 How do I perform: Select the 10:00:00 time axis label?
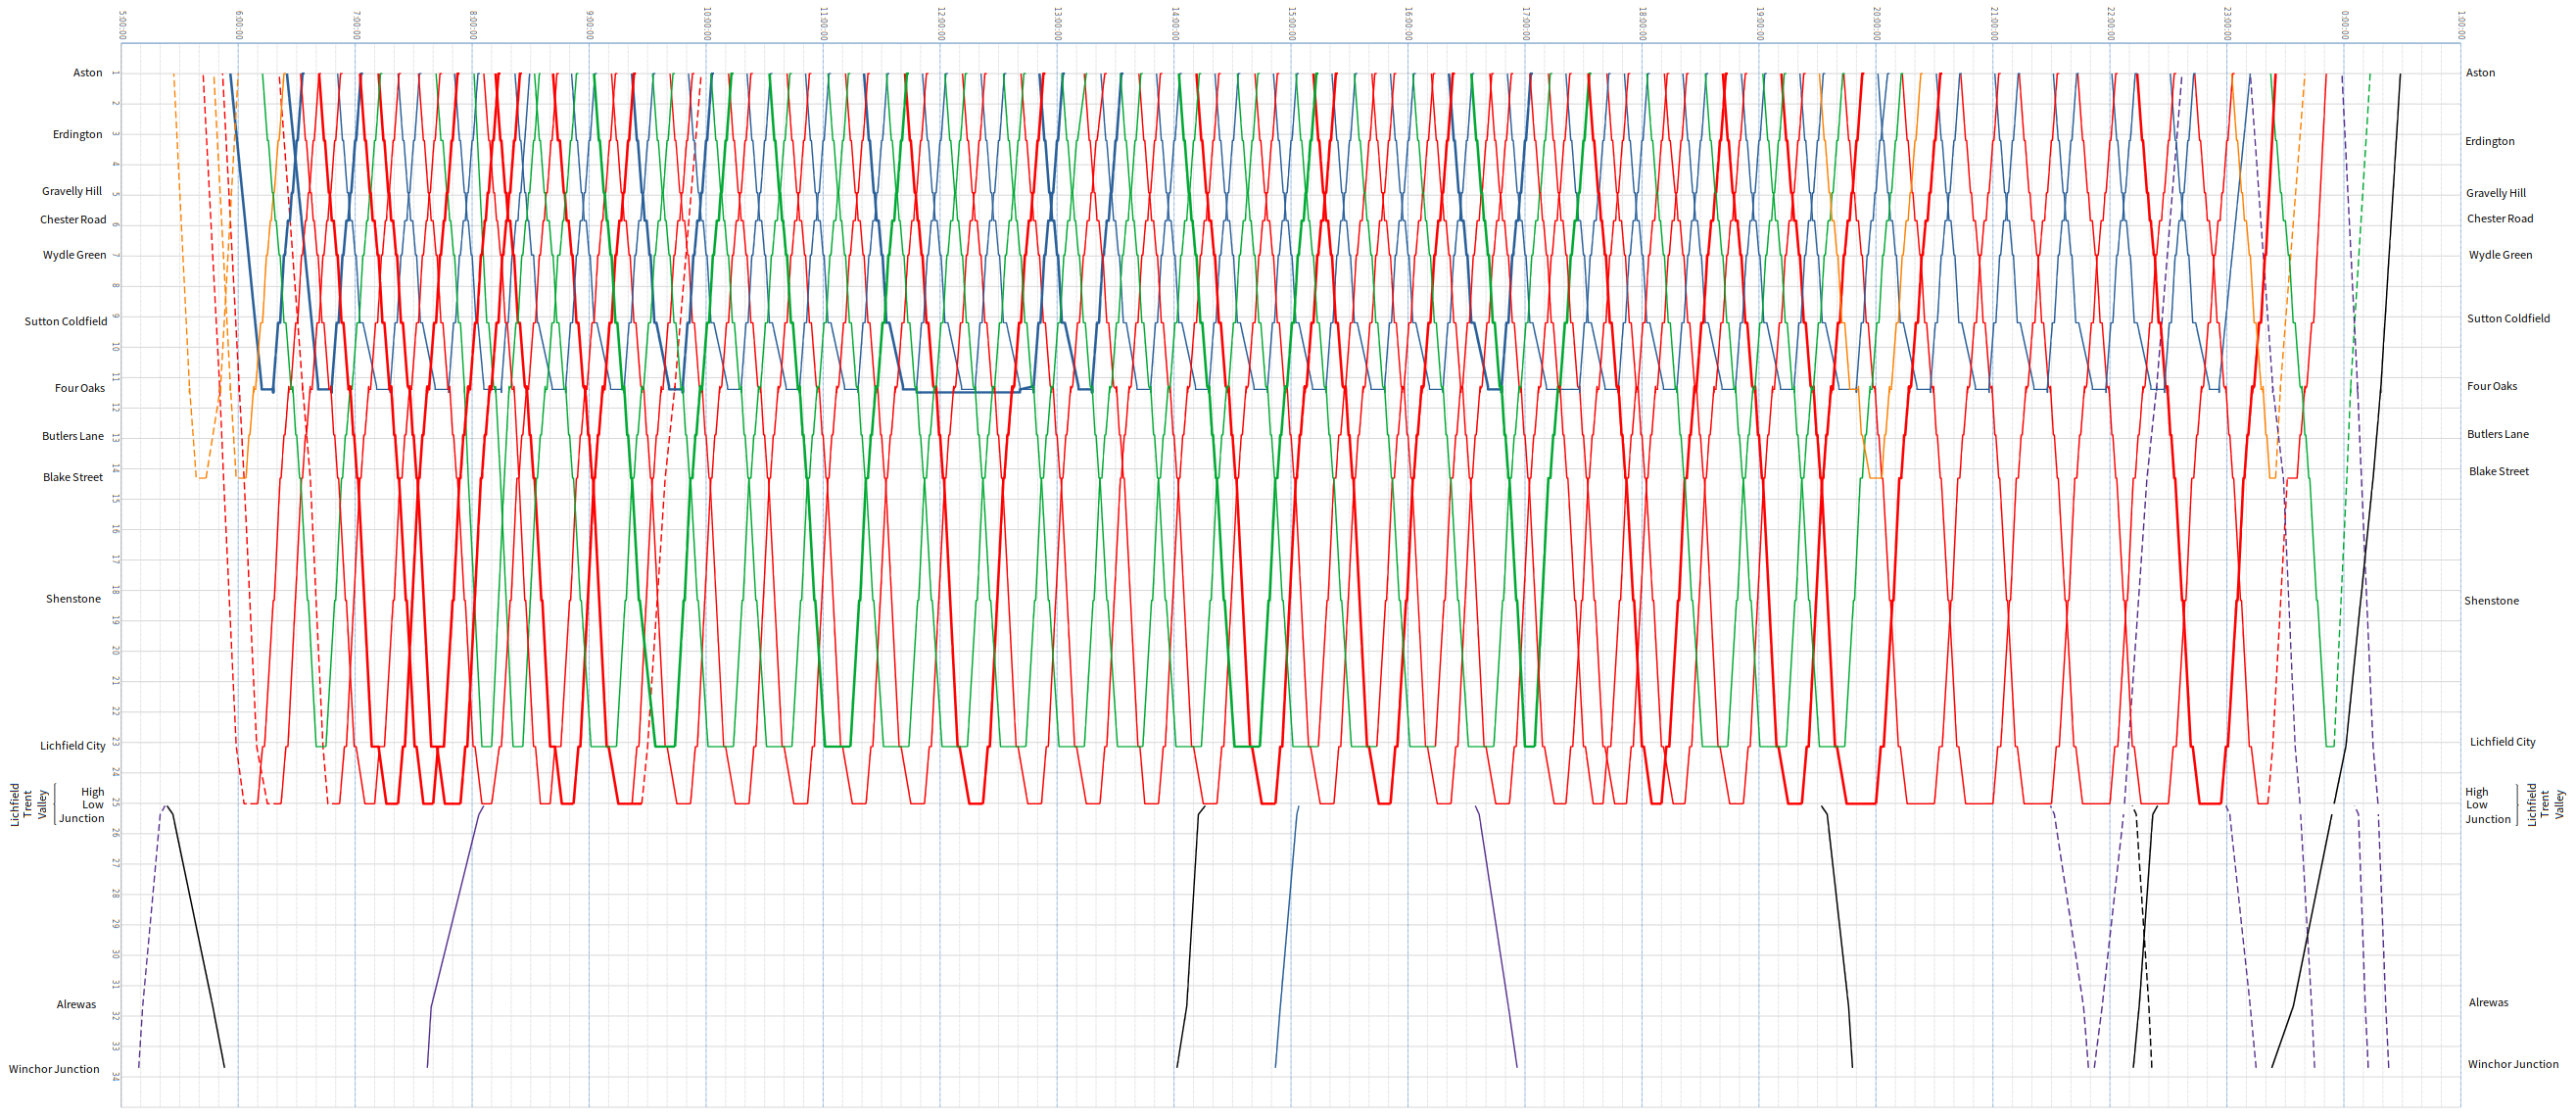coord(707,24)
